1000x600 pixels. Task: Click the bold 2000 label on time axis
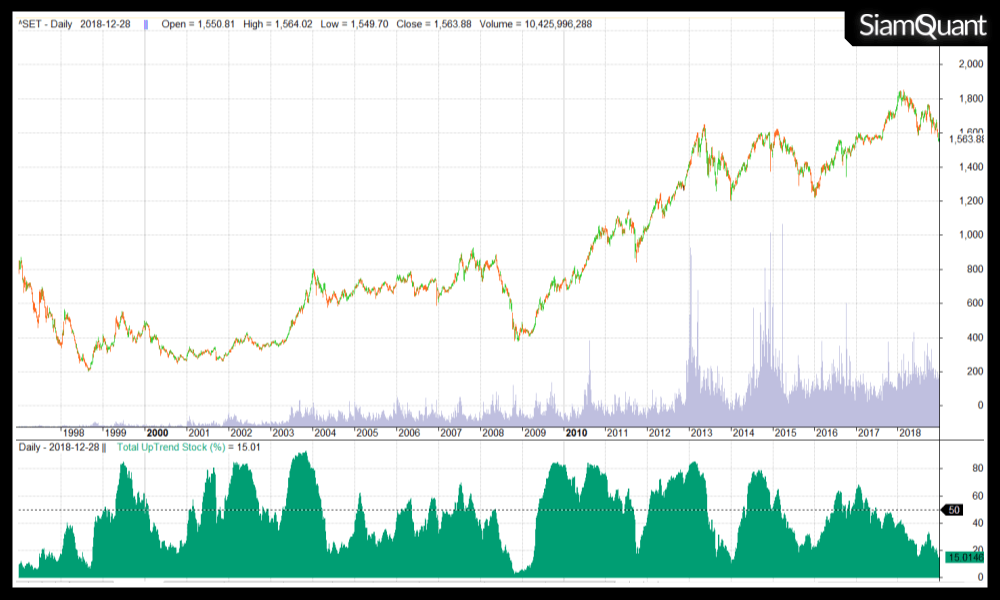coord(157,433)
